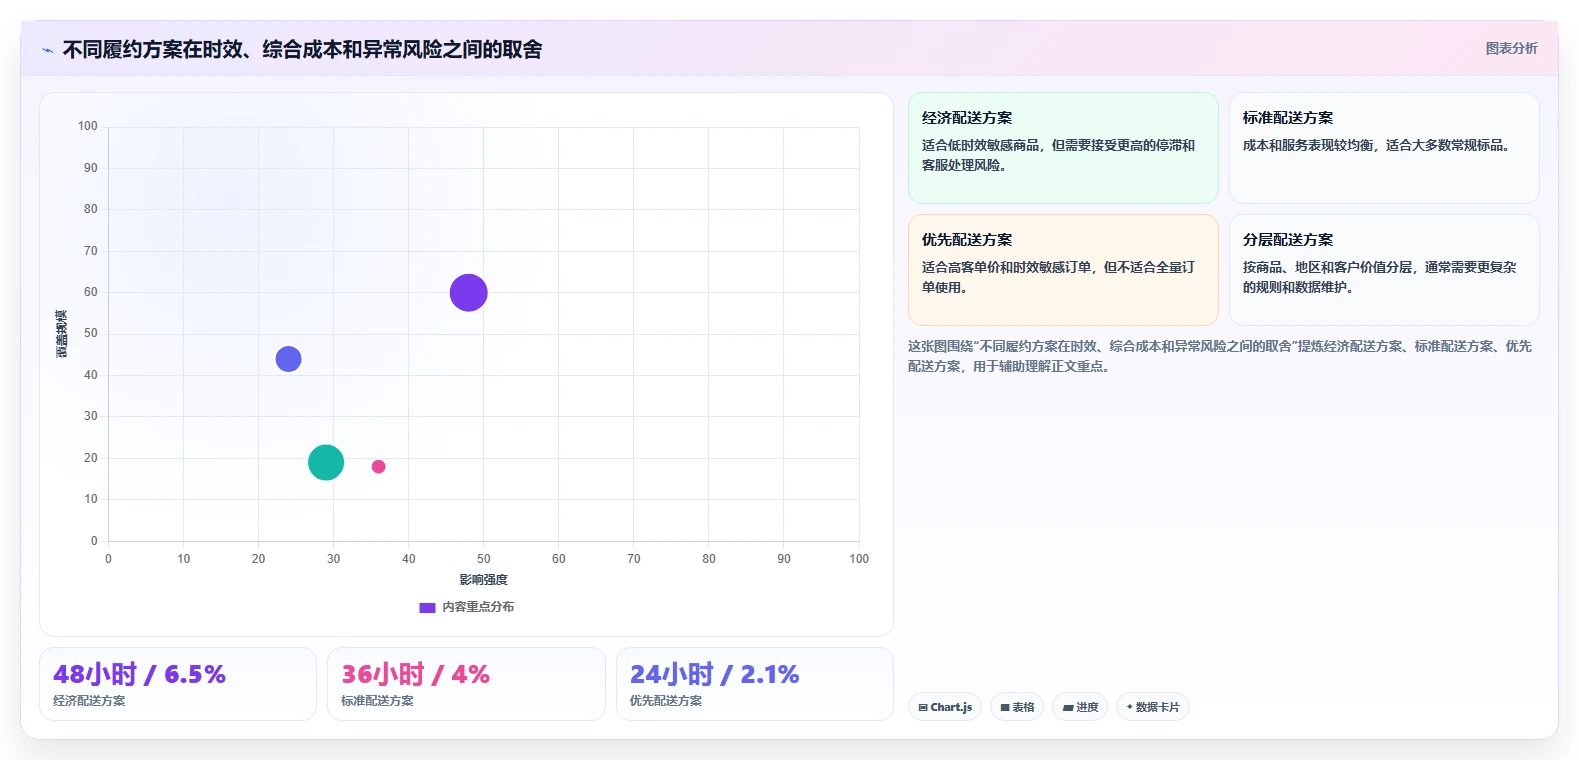Click the description 按商品、地区和客户价值分层
The image size is (1579, 760).
[1379, 277]
